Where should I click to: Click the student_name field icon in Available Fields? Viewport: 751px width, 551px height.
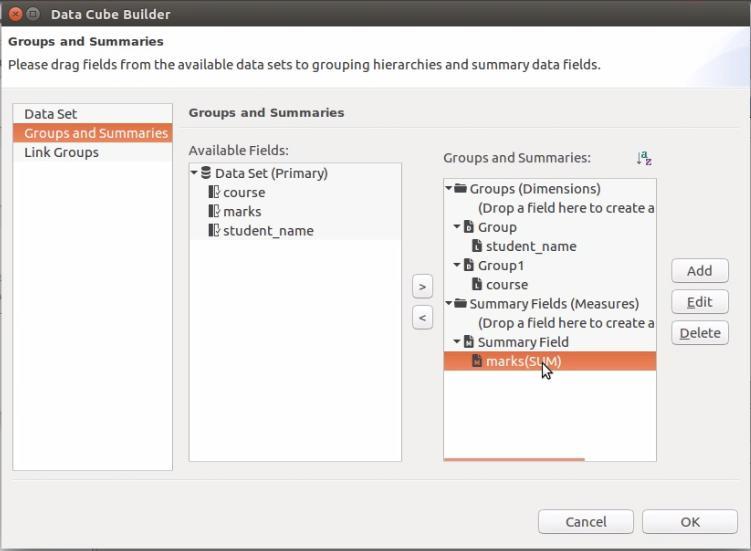pos(214,230)
